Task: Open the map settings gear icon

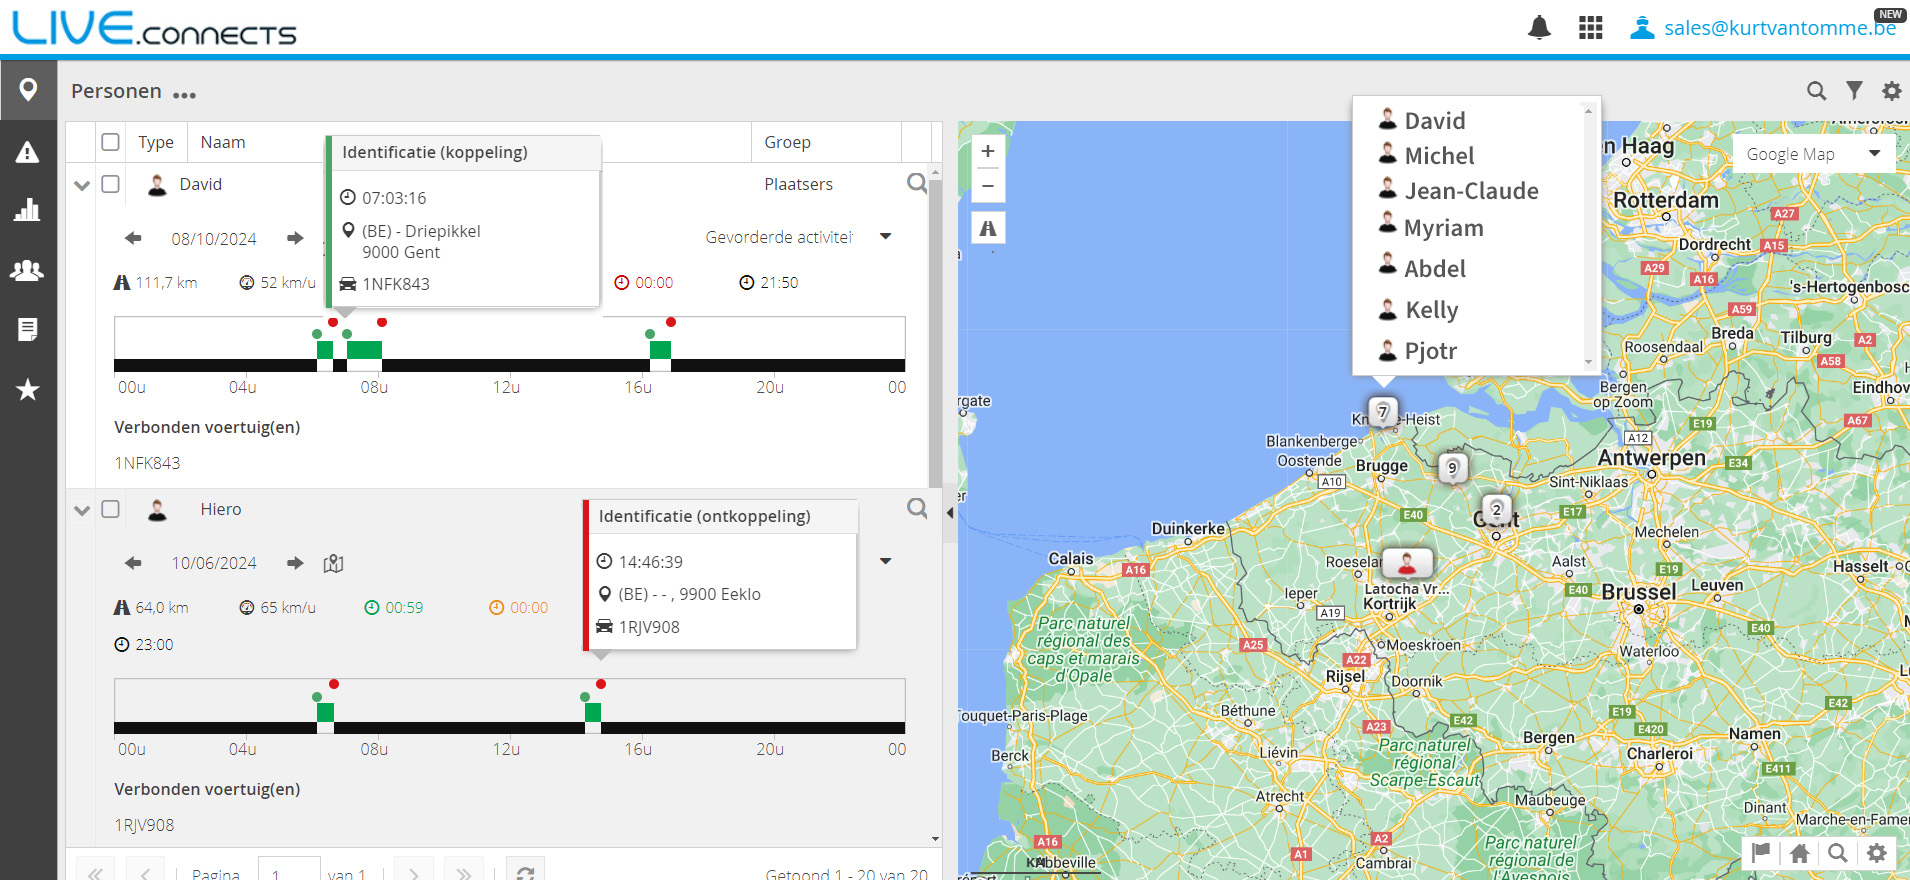Action: tap(1877, 853)
